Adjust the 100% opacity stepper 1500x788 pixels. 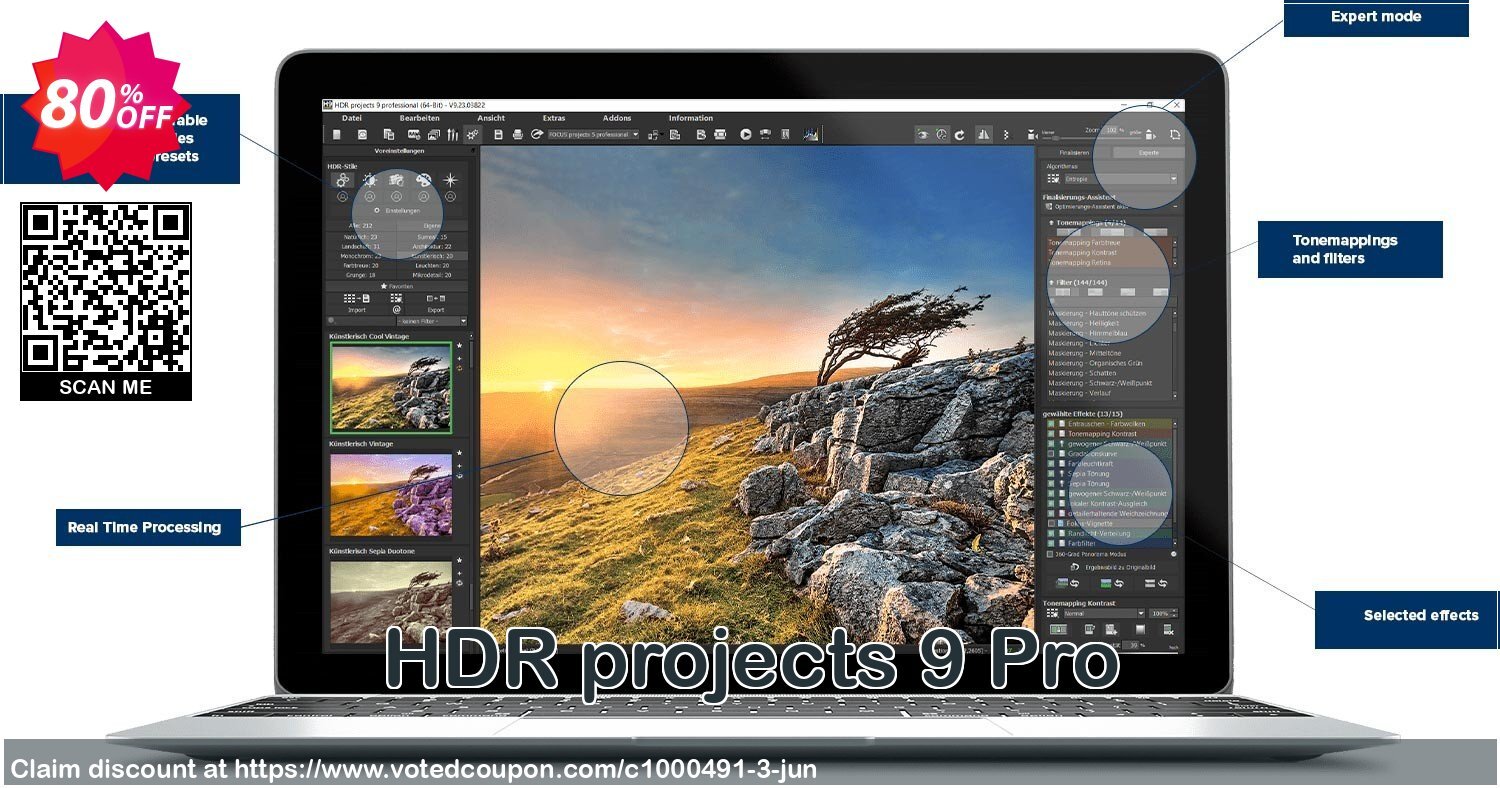[1164, 613]
